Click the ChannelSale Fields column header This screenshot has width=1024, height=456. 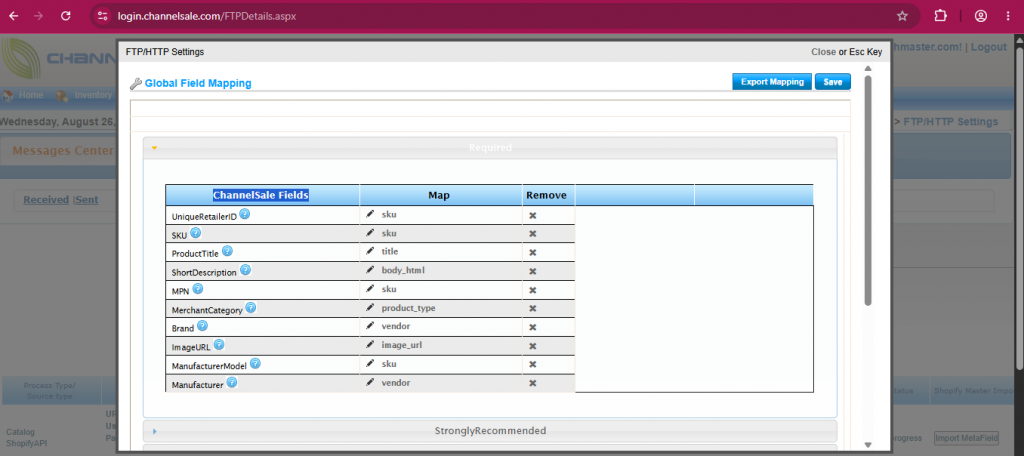tap(261, 195)
